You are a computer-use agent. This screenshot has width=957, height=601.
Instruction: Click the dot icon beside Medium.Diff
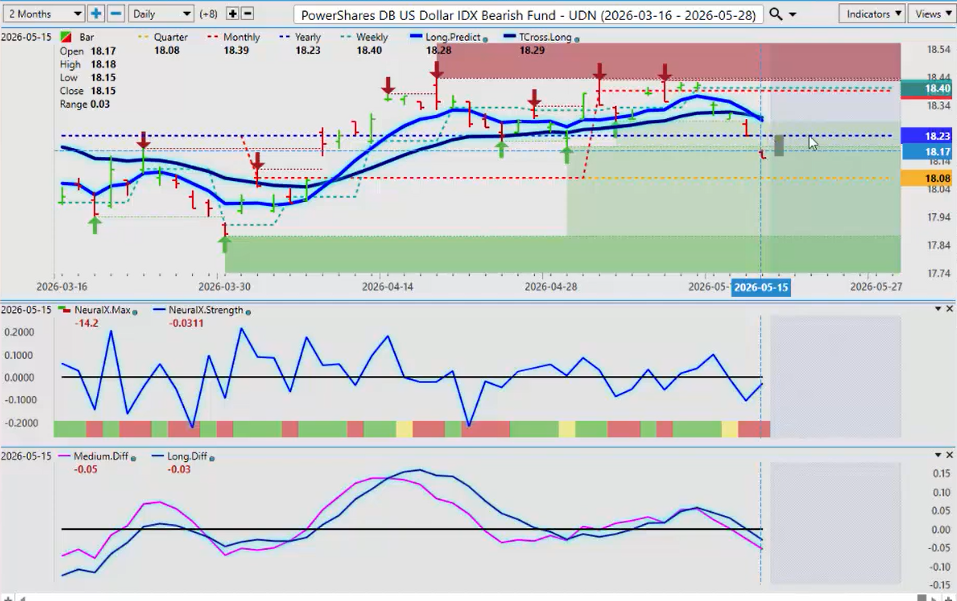(134, 458)
